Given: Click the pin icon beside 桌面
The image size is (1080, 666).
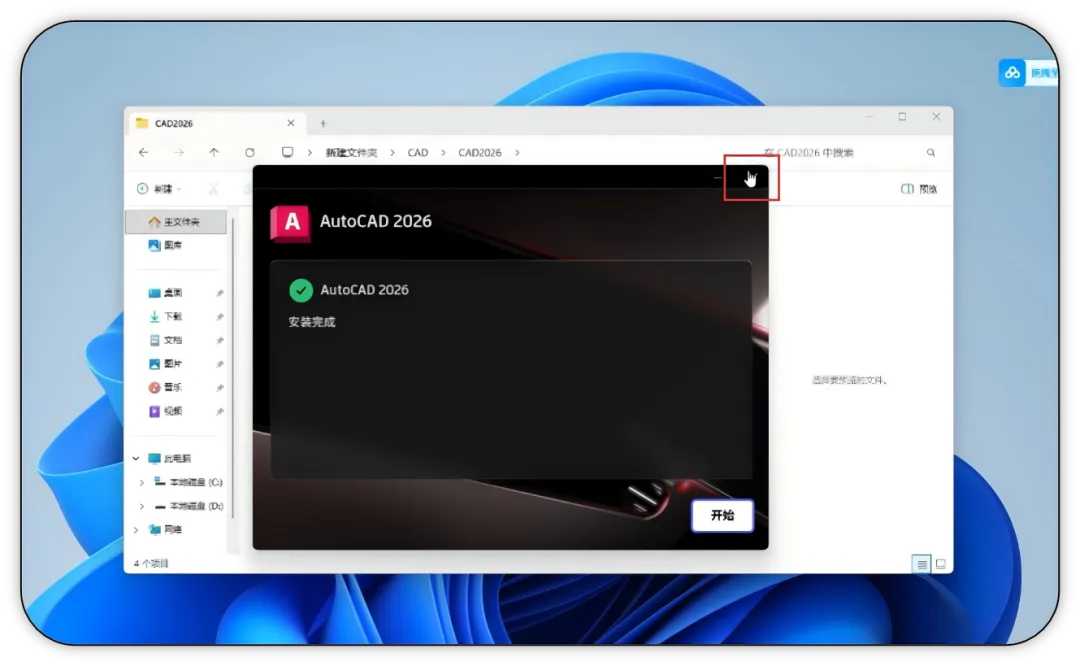Looking at the screenshot, I should coord(220,293).
